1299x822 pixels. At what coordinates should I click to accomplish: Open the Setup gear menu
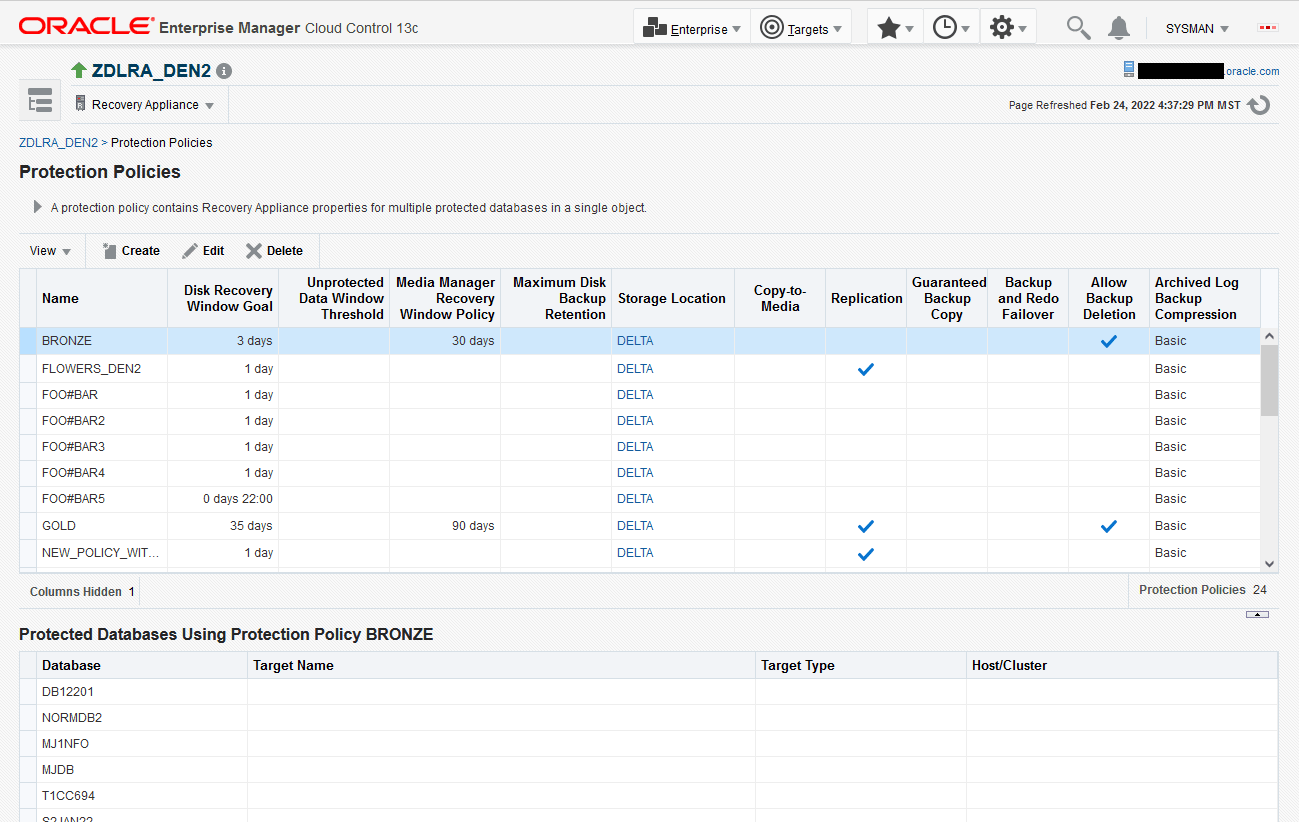click(x=1008, y=28)
